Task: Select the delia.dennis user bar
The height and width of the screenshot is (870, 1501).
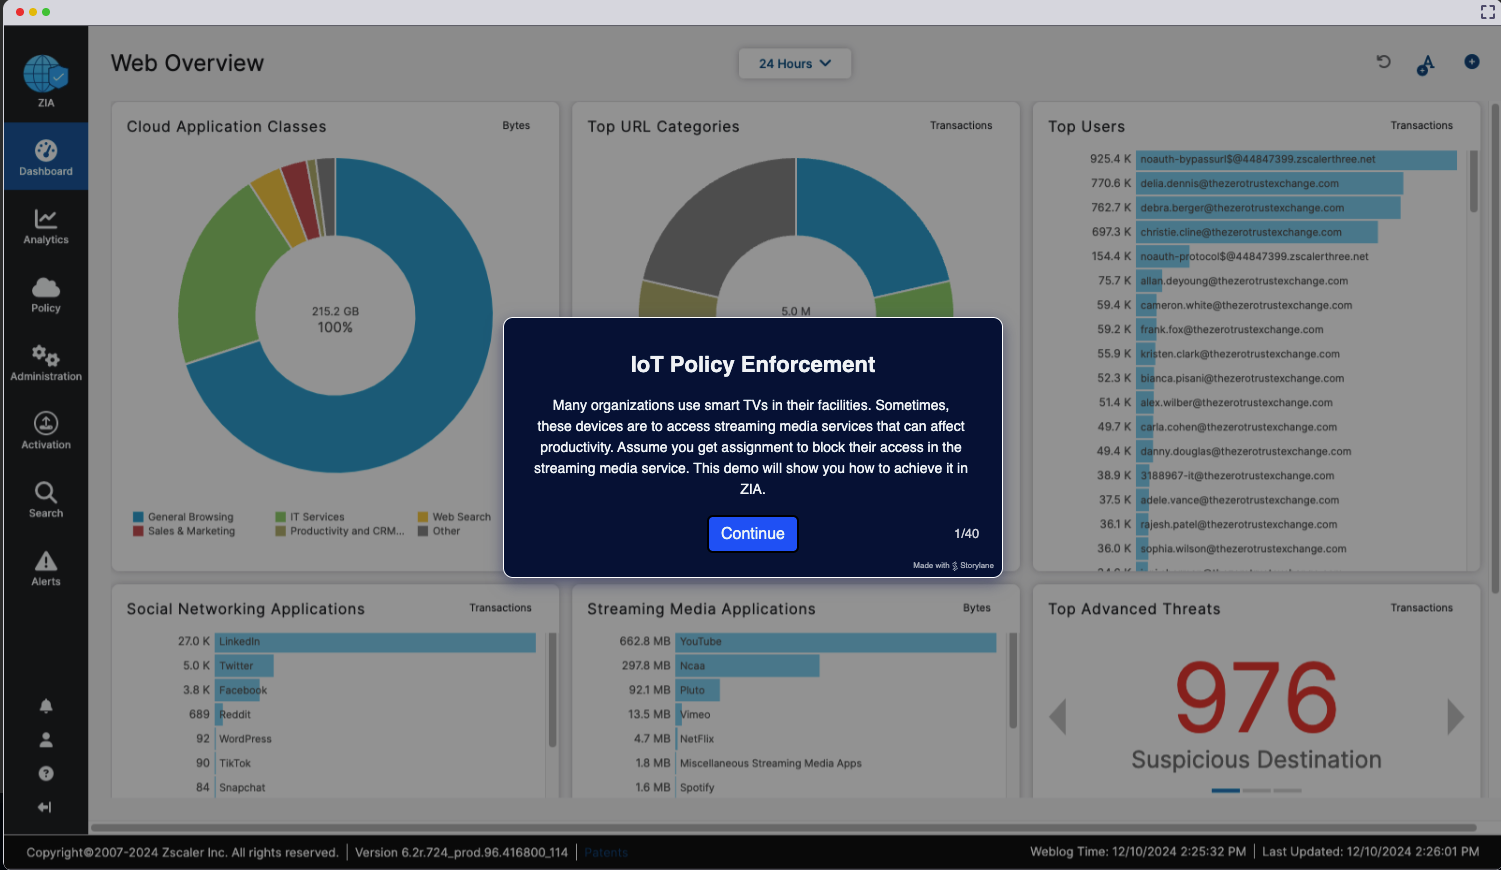Action: (1270, 184)
